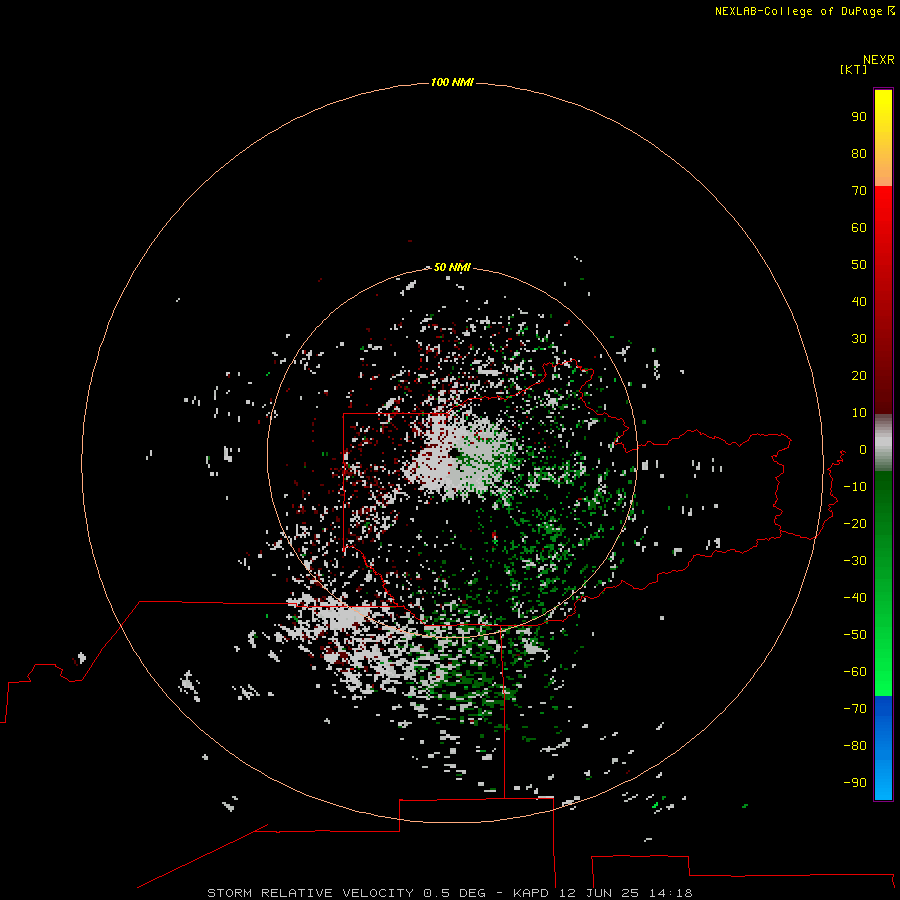
Task: Click the radar site center of the gray echo
Action: [454, 453]
